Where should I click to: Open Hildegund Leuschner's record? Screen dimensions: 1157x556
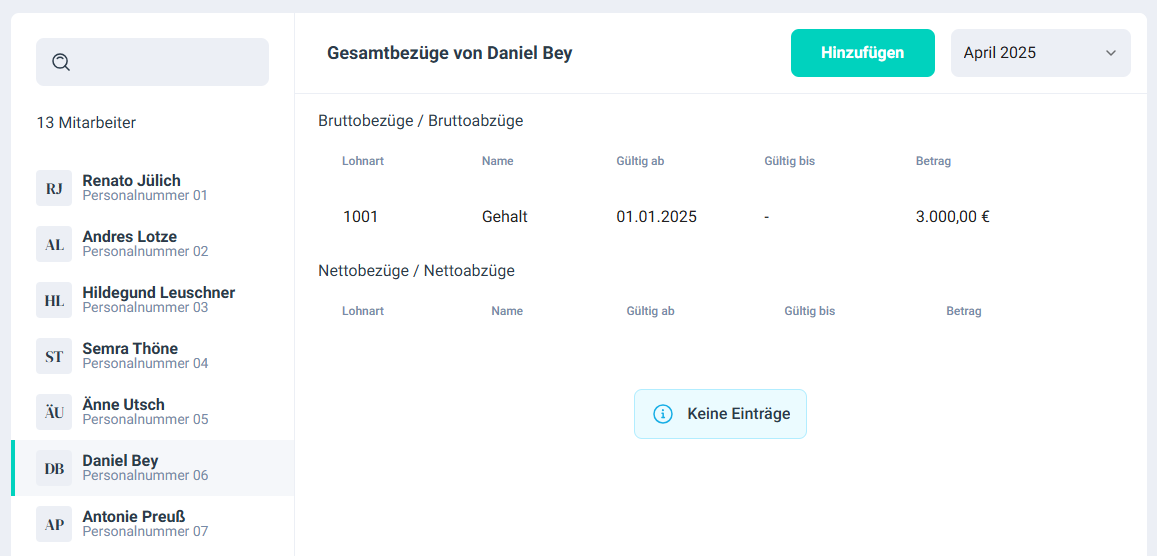tap(159, 293)
